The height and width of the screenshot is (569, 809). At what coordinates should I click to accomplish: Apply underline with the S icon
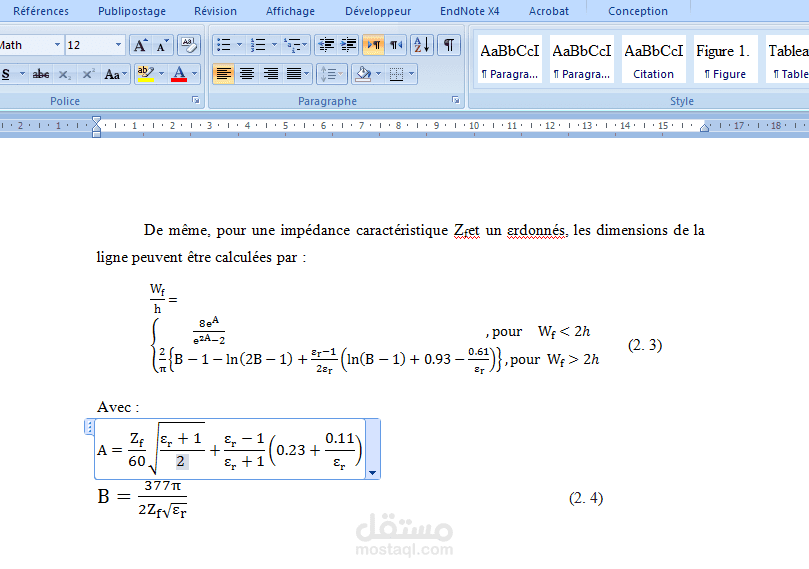pyautogui.click(x=6, y=74)
